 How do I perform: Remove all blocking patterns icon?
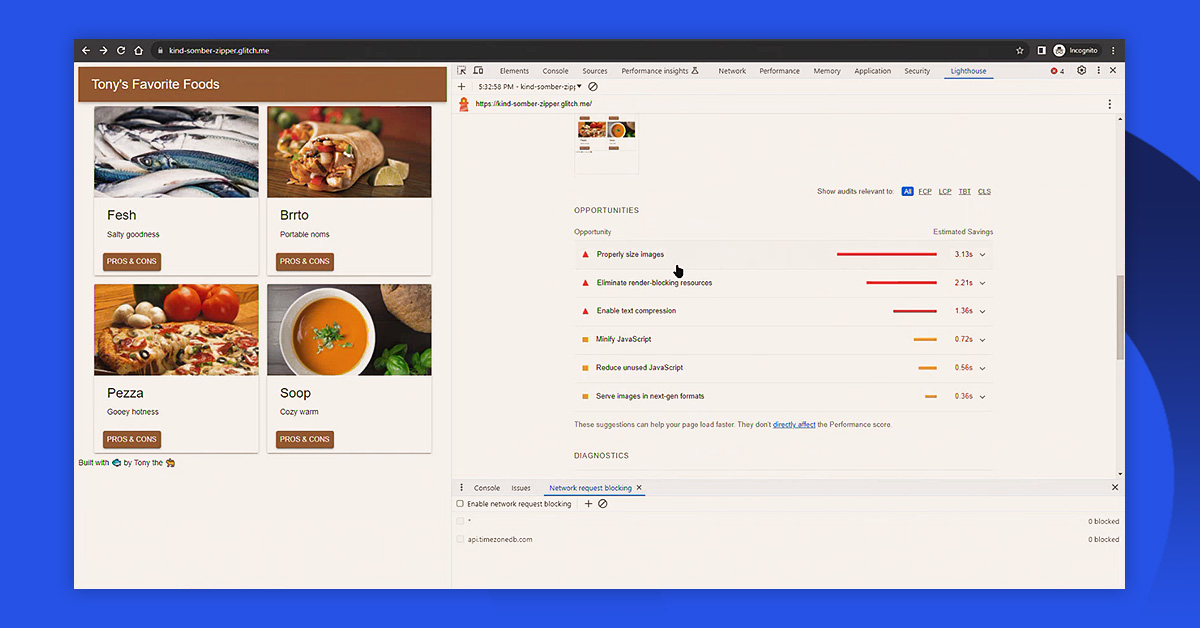pos(603,504)
